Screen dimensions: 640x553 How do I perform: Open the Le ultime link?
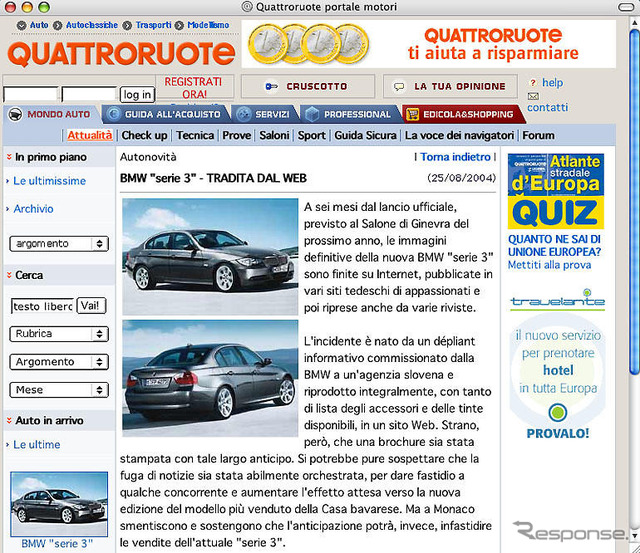coord(37,444)
